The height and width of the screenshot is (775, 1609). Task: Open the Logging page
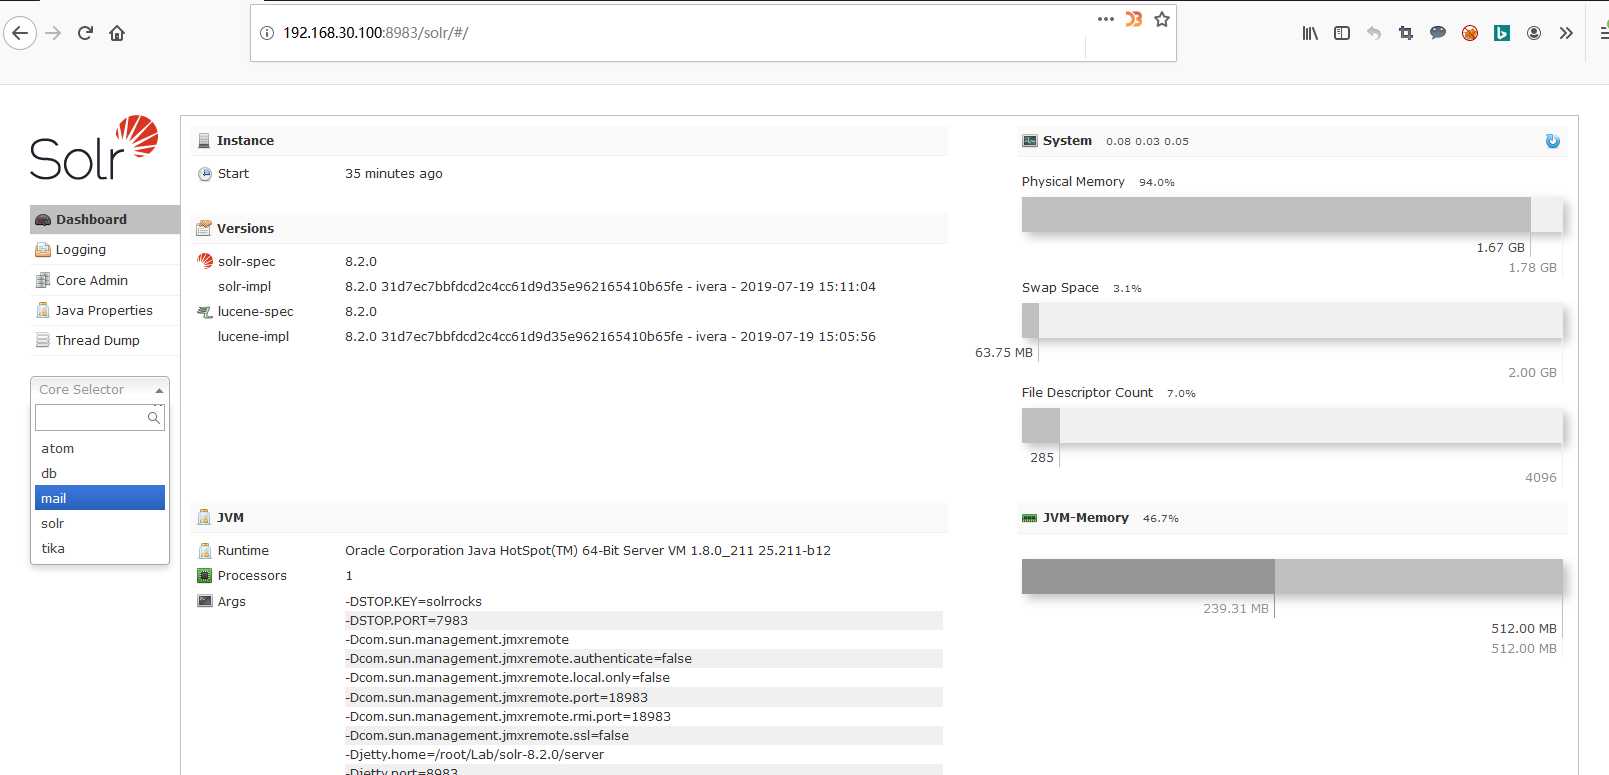105,250
